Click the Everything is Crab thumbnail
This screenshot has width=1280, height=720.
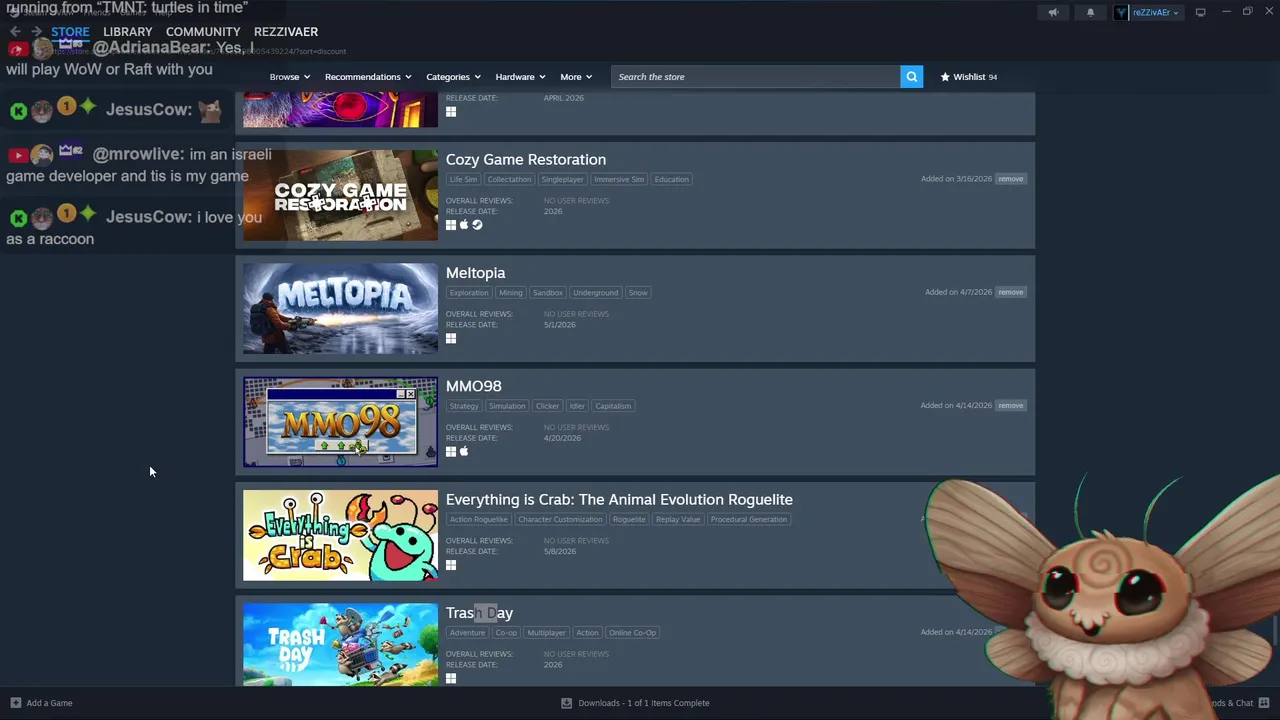(340, 535)
